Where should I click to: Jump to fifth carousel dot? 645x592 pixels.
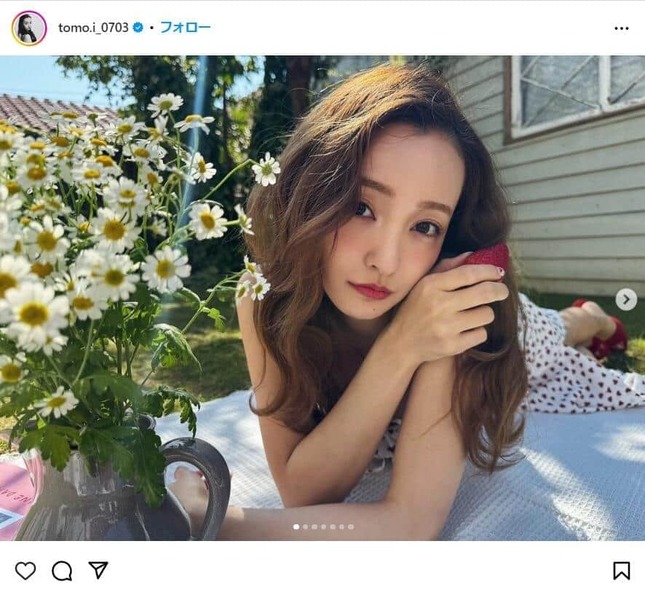(332, 527)
